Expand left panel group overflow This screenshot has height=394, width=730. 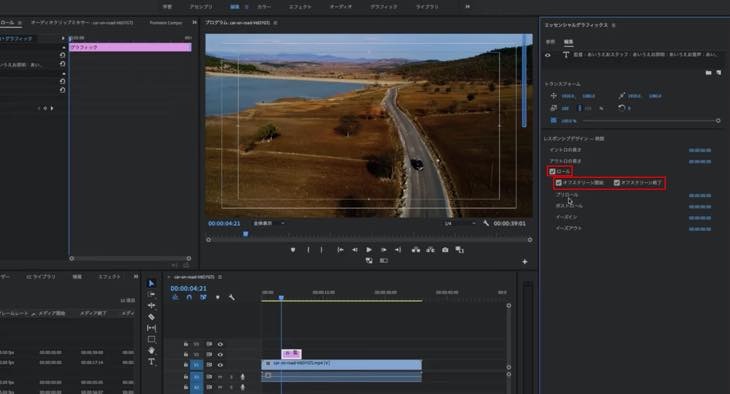[x=195, y=22]
